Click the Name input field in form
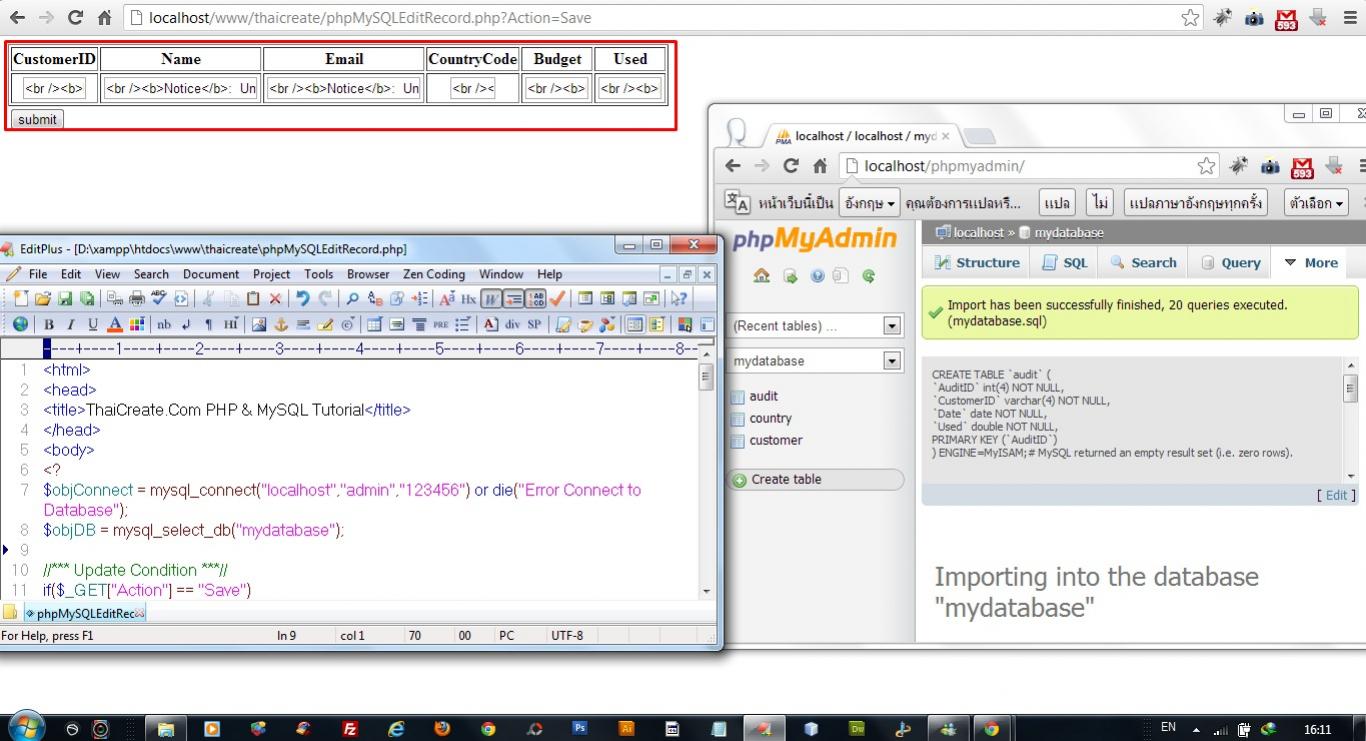The height and width of the screenshot is (741, 1366). (x=181, y=89)
